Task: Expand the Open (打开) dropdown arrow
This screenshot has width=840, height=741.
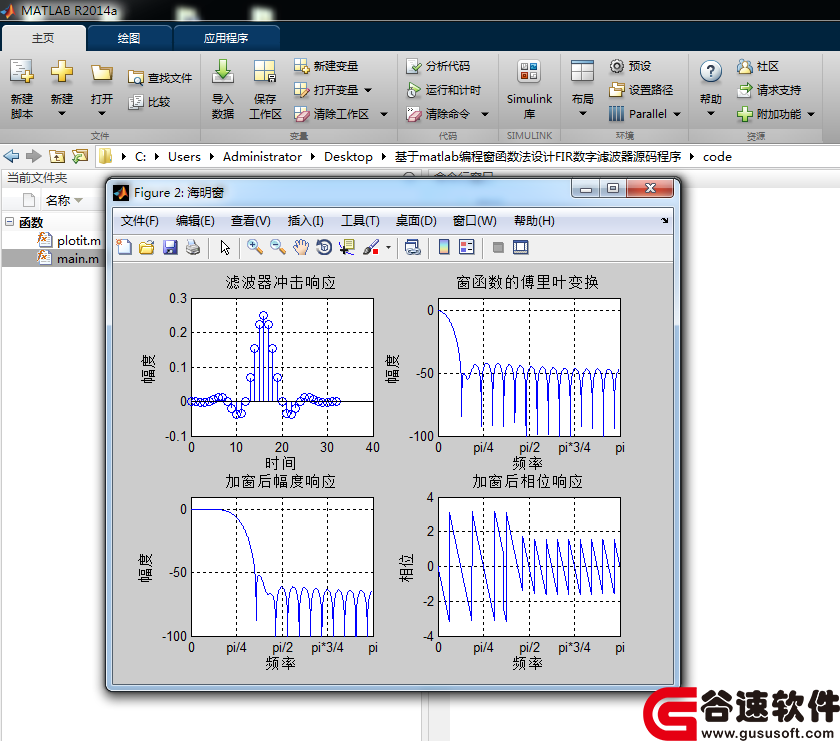Action: [x=102, y=113]
